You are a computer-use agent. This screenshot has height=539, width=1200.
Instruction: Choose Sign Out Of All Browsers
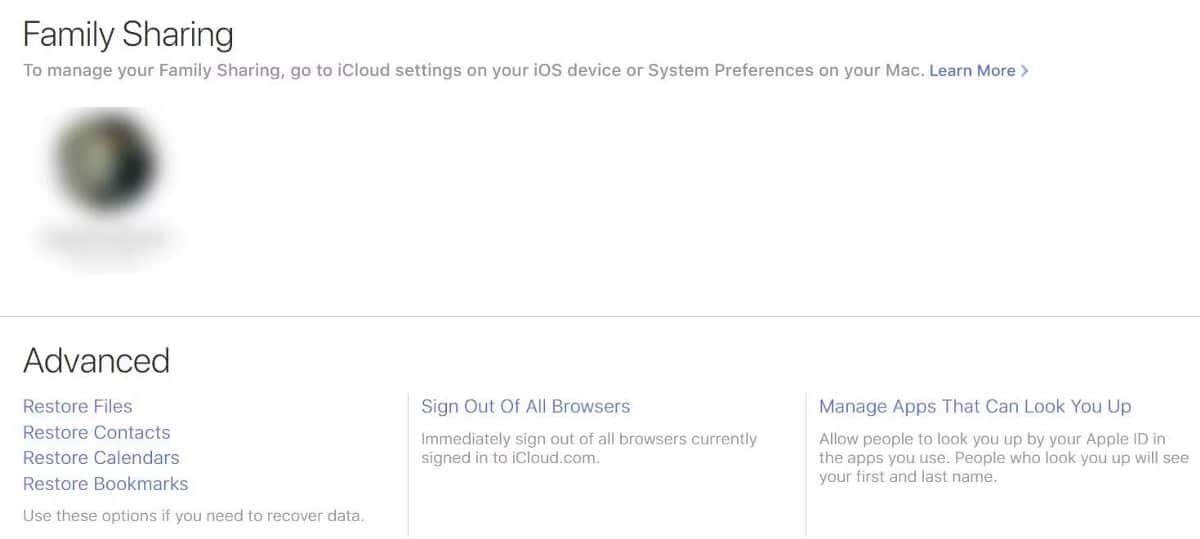[526, 406]
